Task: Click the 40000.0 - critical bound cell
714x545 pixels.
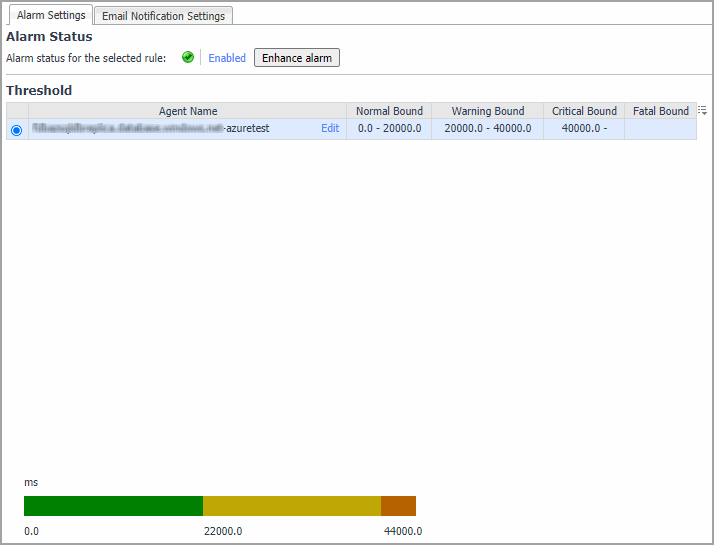Action: tap(584, 128)
